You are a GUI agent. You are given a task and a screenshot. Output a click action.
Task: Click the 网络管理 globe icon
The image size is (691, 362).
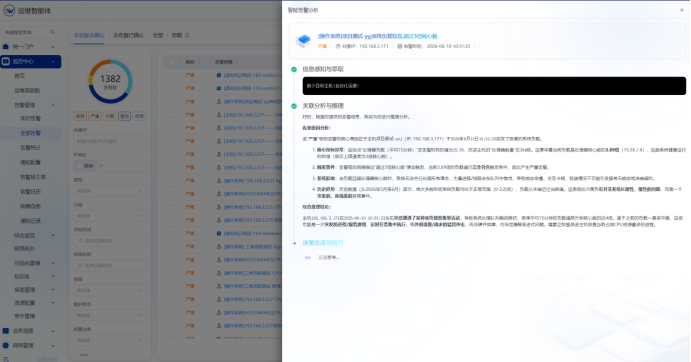(6, 345)
